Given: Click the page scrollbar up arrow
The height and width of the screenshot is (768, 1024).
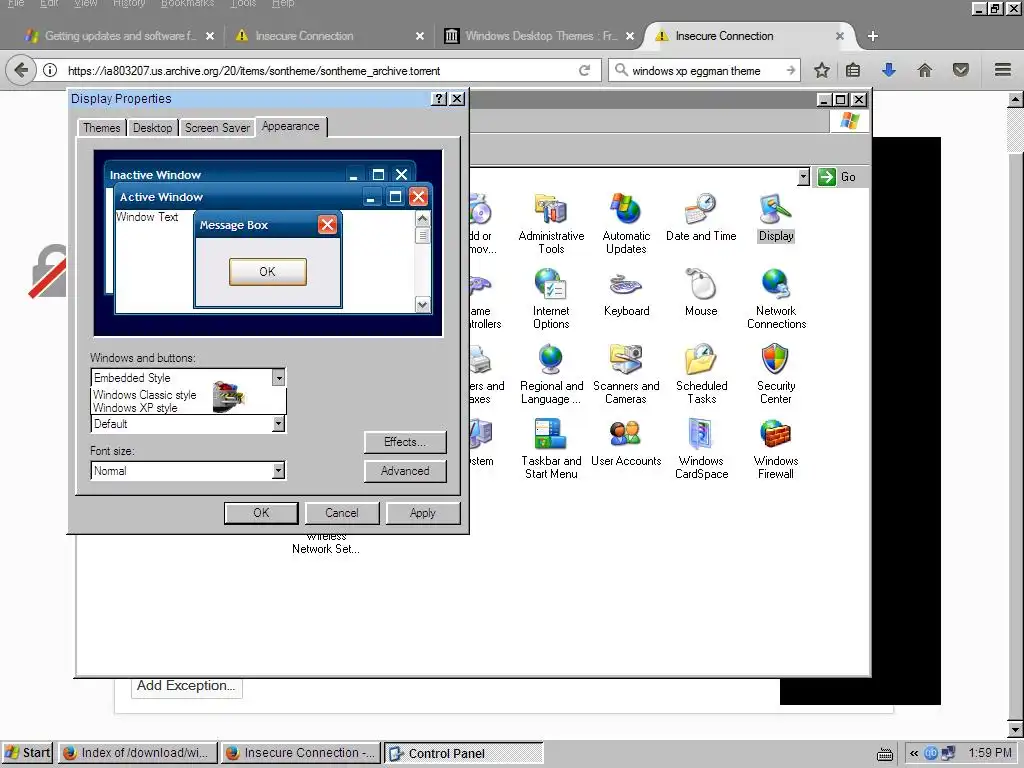Looking at the screenshot, I should click(1015, 99).
